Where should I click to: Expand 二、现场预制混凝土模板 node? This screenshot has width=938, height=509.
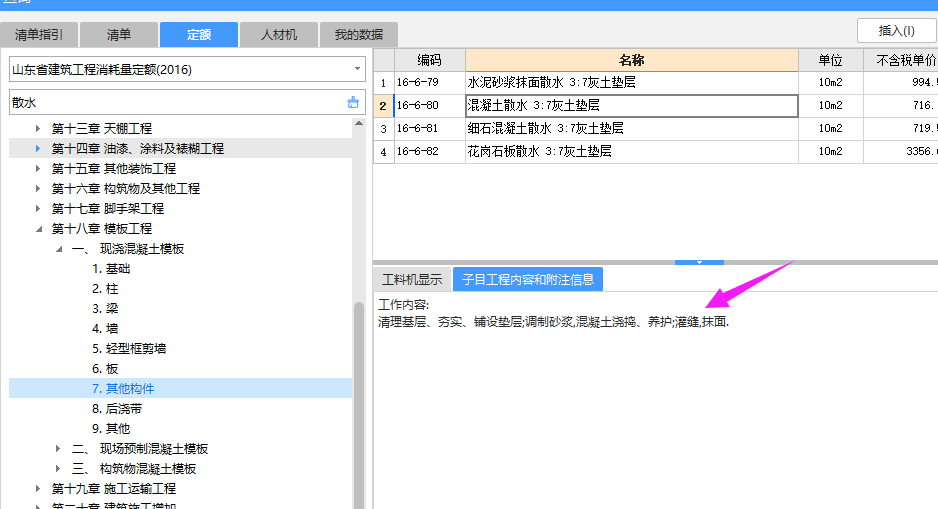(x=58, y=449)
